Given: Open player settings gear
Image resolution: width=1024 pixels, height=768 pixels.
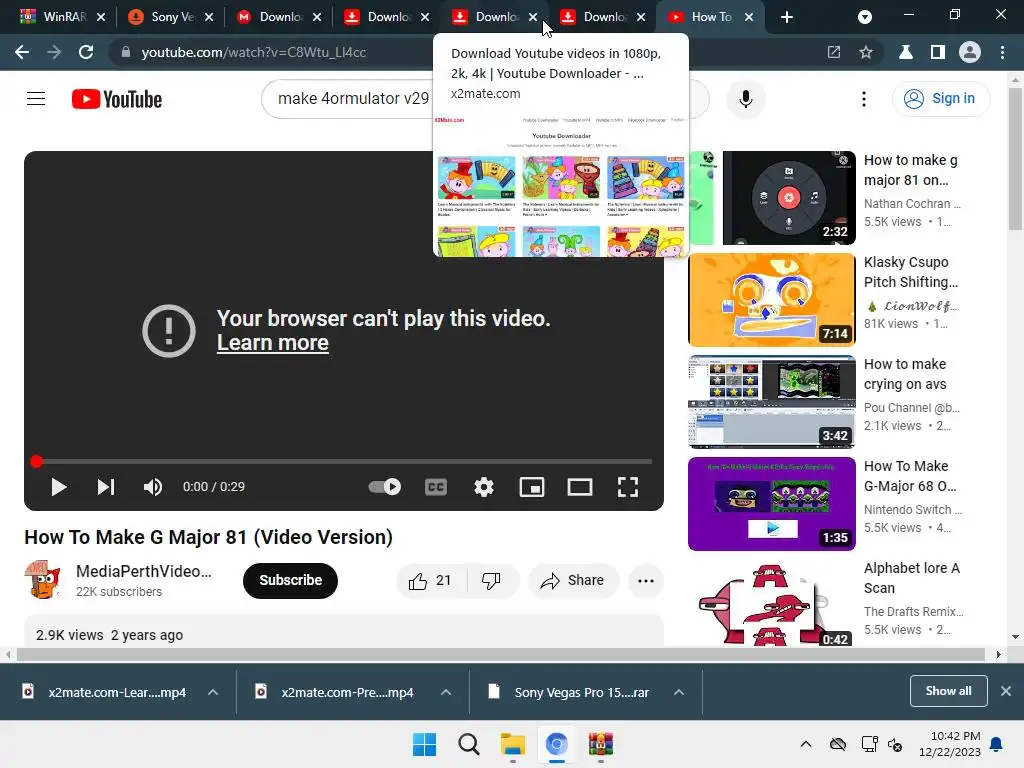Looking at the screenshot, I should point(484,487).
